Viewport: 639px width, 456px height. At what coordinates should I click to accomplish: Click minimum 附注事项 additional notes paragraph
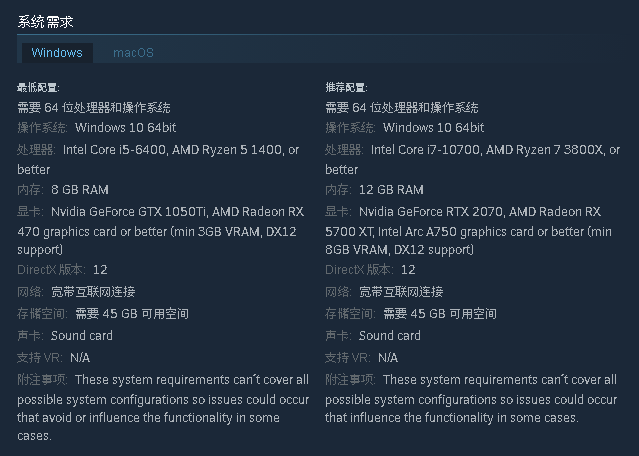163,408
